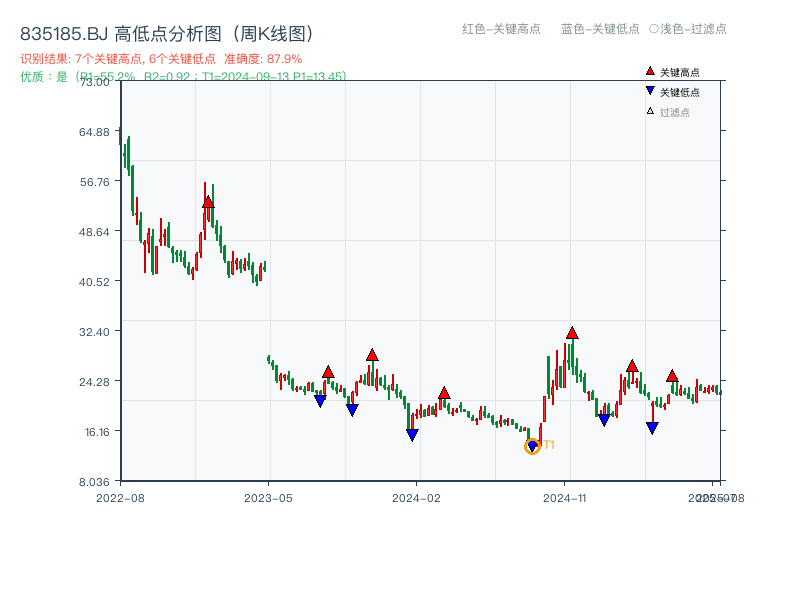Click the chart title 835185.BJ 高低点分析图
This screenshot has height=600, width=800.
[165, 31]
